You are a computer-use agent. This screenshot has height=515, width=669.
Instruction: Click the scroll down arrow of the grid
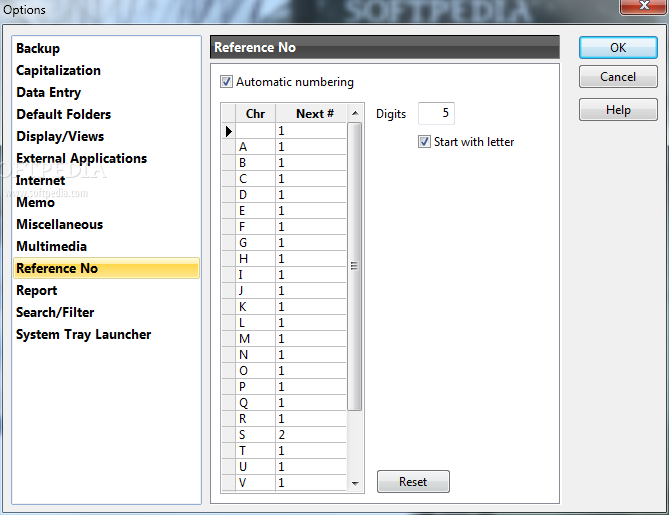[x=355, y=483]
